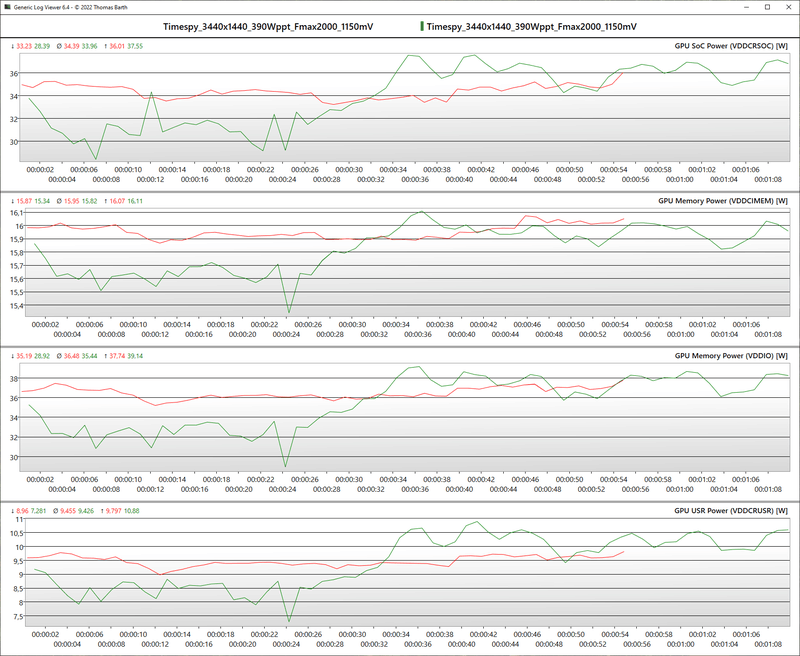The height and width of the screenshot is (656, 800).
Task: Click the red average value 9.455
Action: 68,511
